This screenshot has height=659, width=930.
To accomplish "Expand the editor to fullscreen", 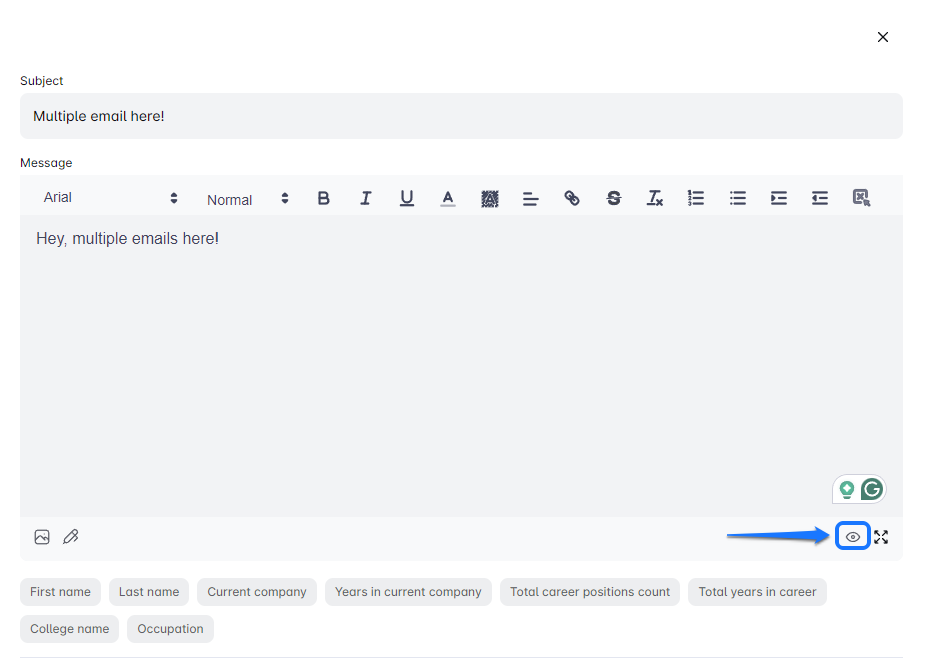I will coord(881,537).
